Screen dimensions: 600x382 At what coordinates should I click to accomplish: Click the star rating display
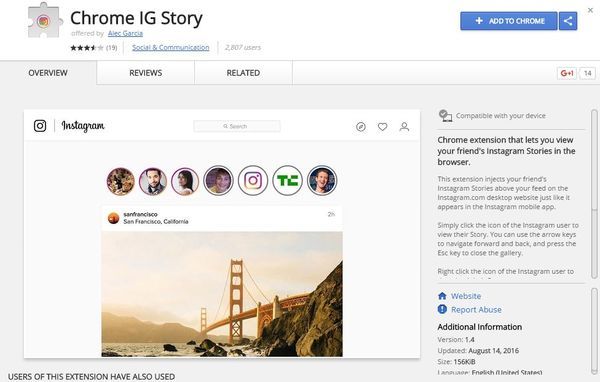[87, 48]
